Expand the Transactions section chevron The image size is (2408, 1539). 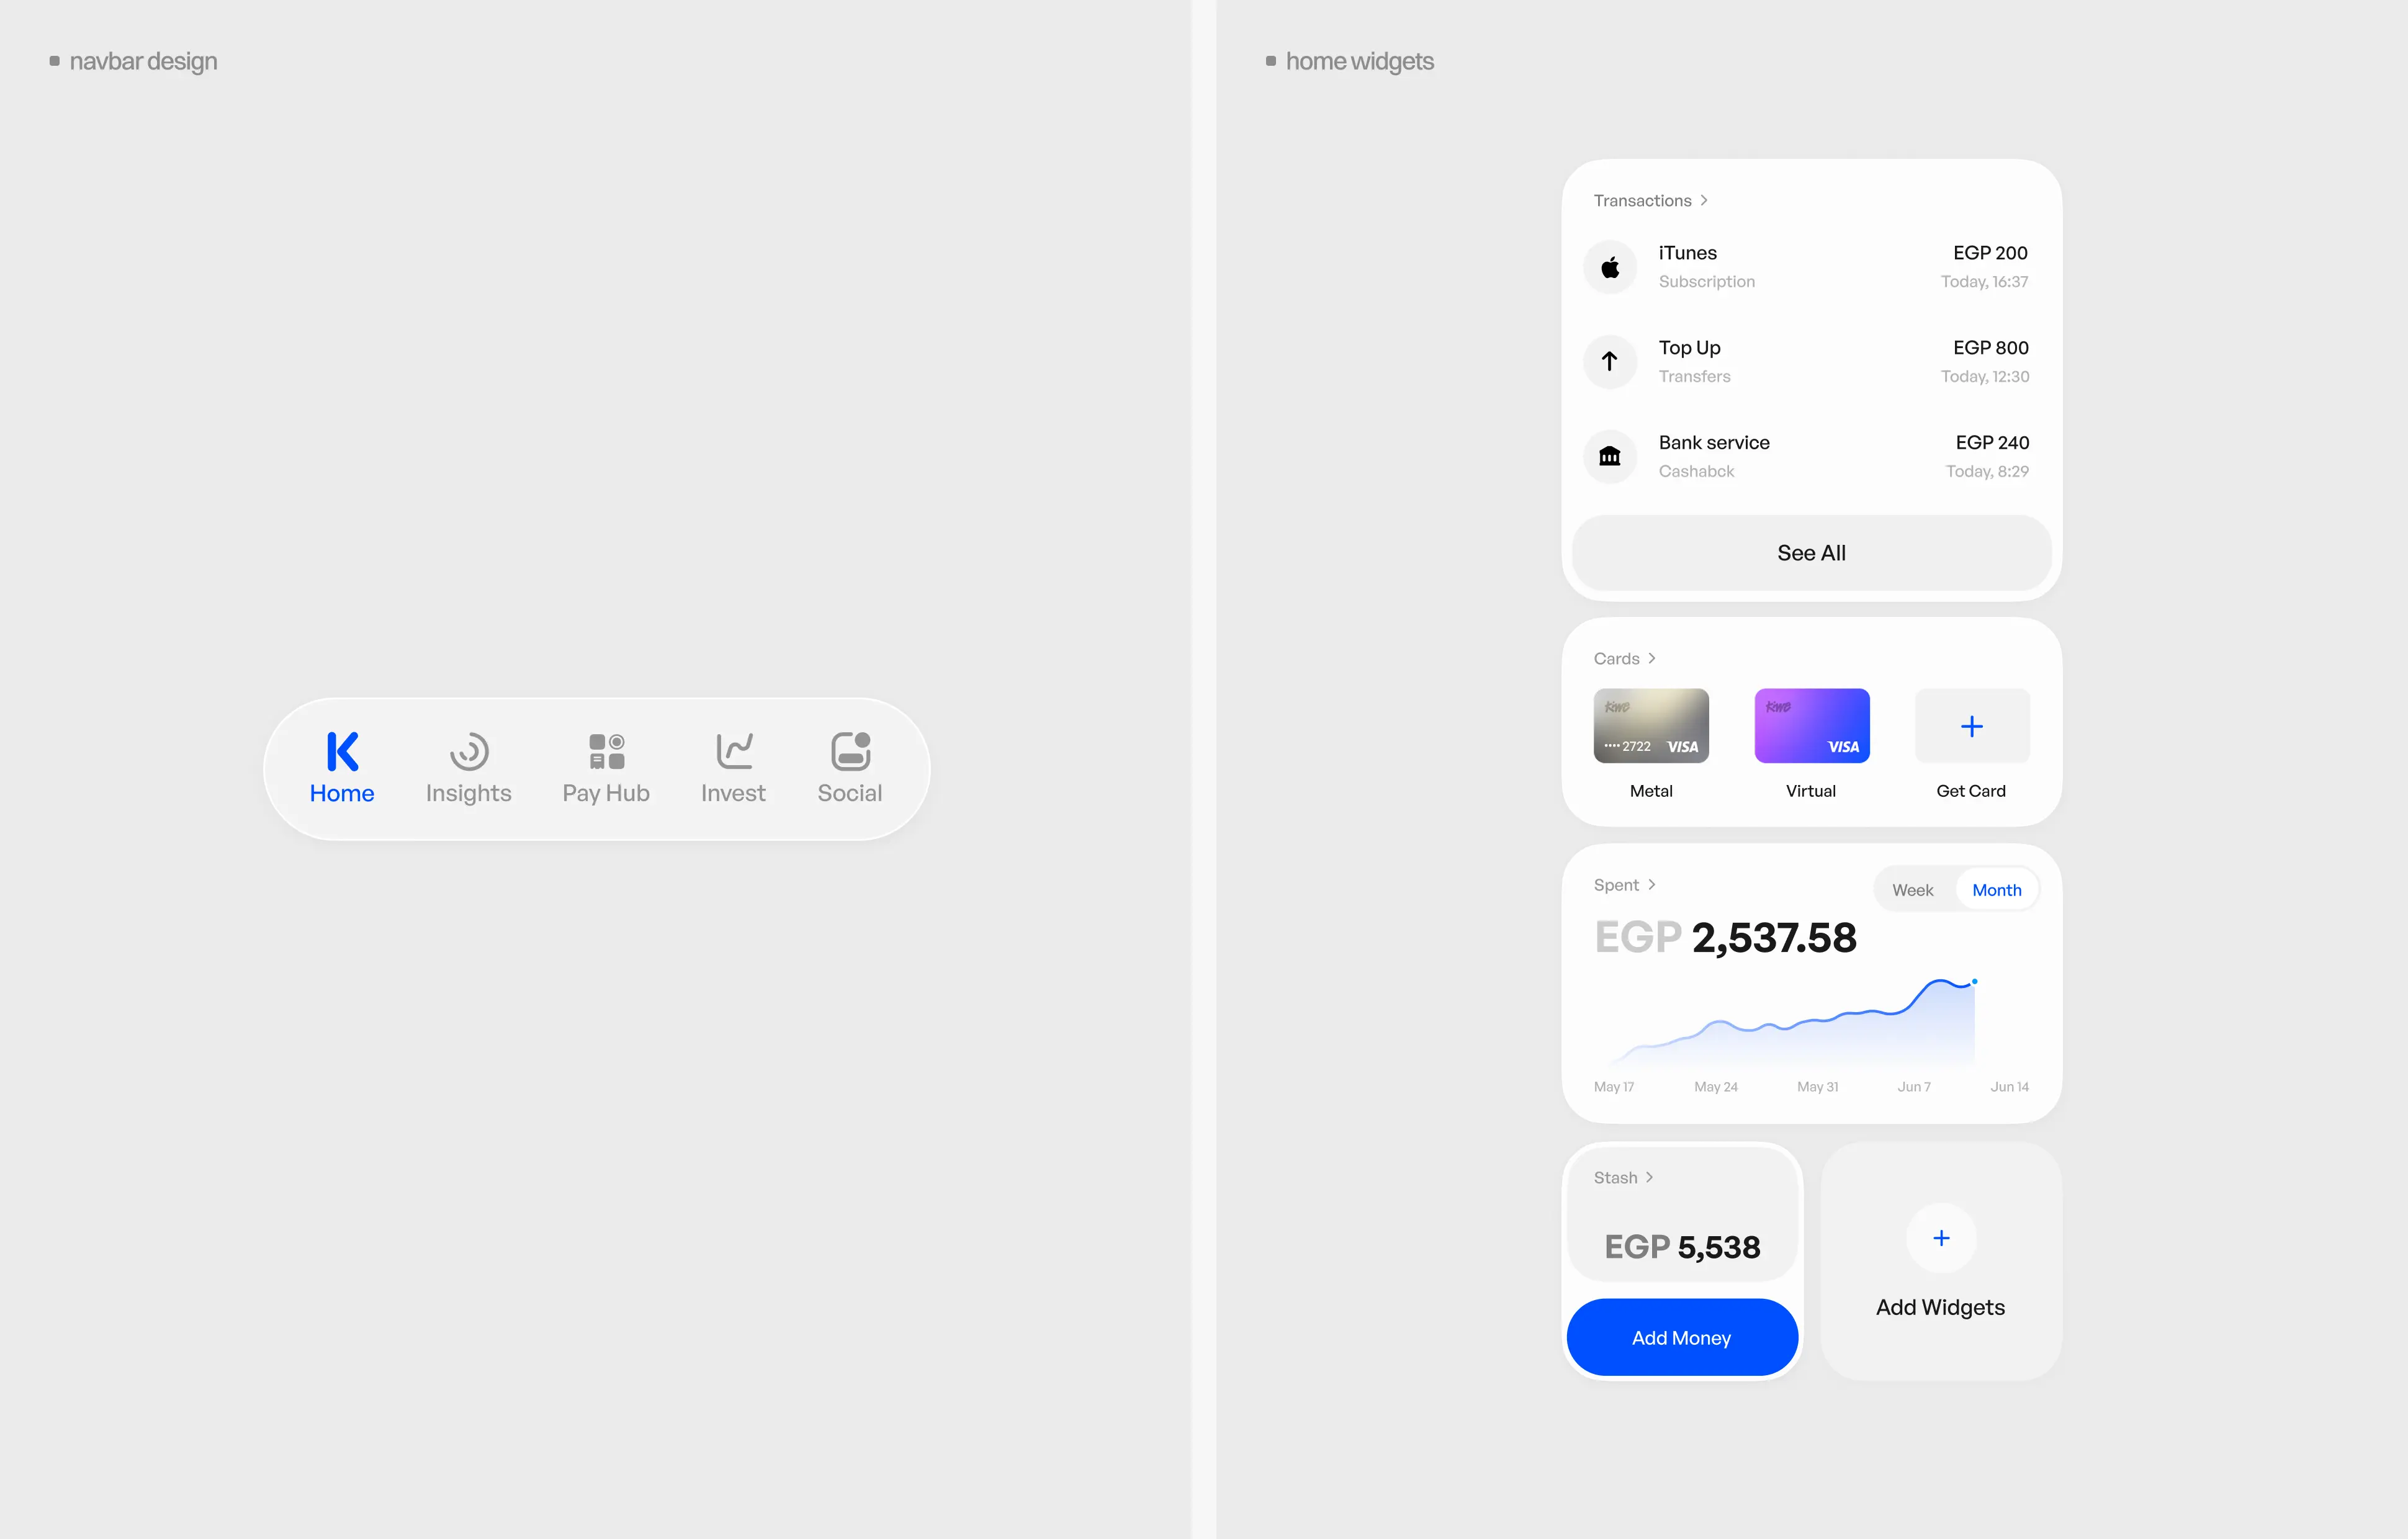(x=1704, y=200)
